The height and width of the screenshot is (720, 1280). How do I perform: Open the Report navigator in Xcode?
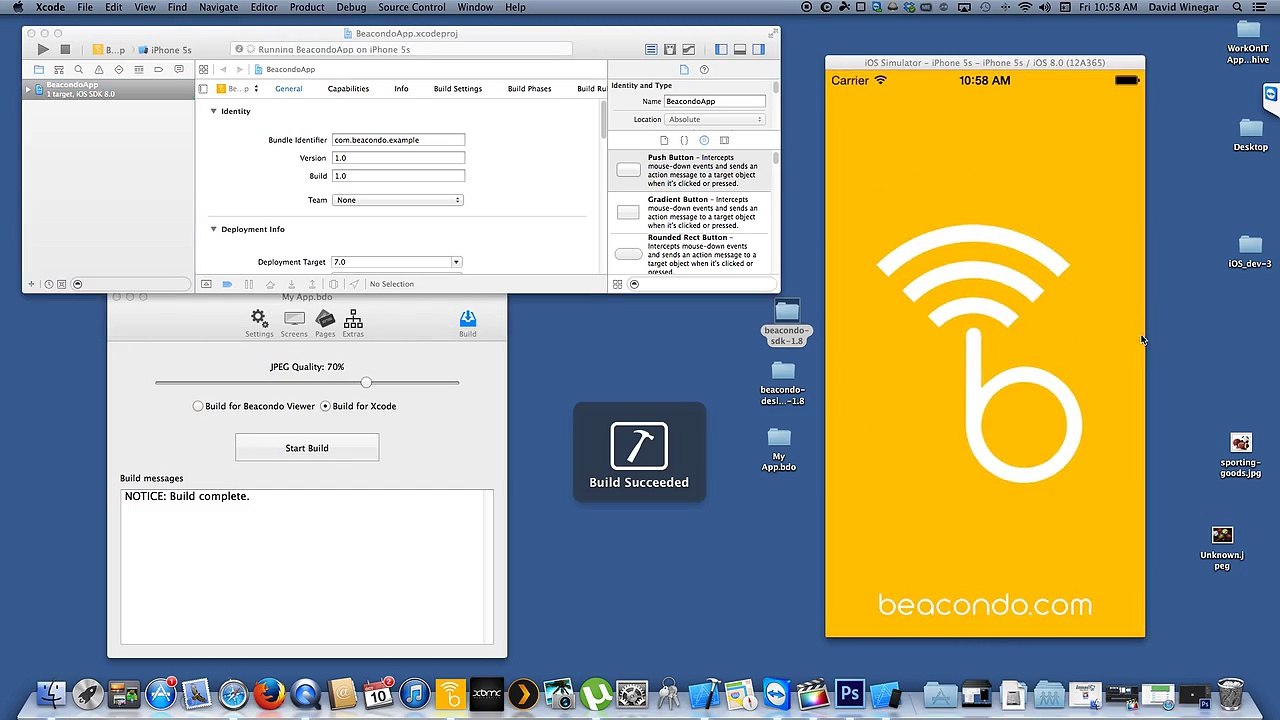pyautogui.click(x=179, y=69)
